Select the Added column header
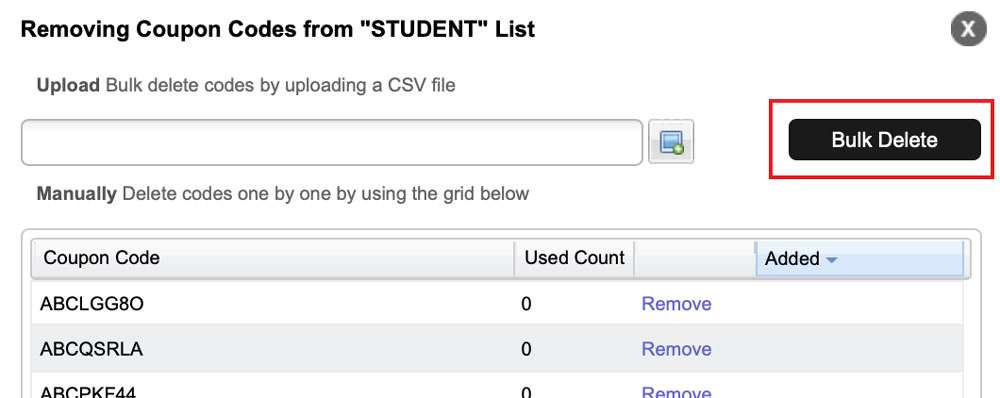Screen dimensions: 1000x398 860,258
